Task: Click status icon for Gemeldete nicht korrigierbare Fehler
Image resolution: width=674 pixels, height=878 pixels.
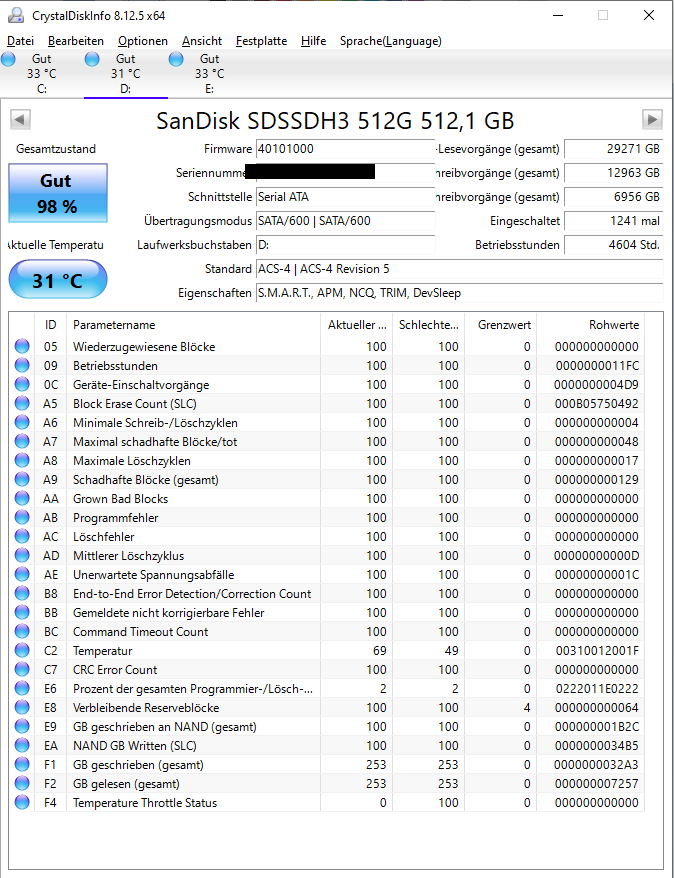Action: tap(22, 613)
